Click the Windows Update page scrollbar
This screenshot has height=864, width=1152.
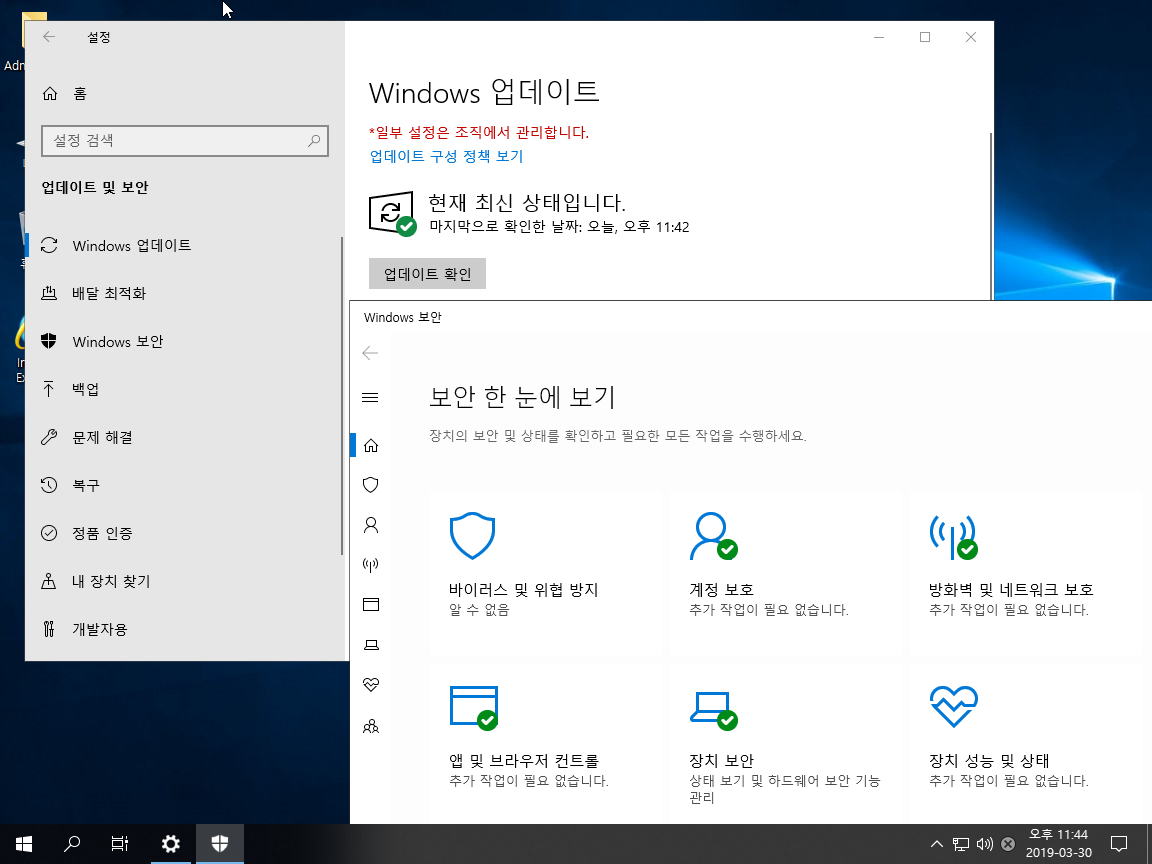click(x=991, y=217)
